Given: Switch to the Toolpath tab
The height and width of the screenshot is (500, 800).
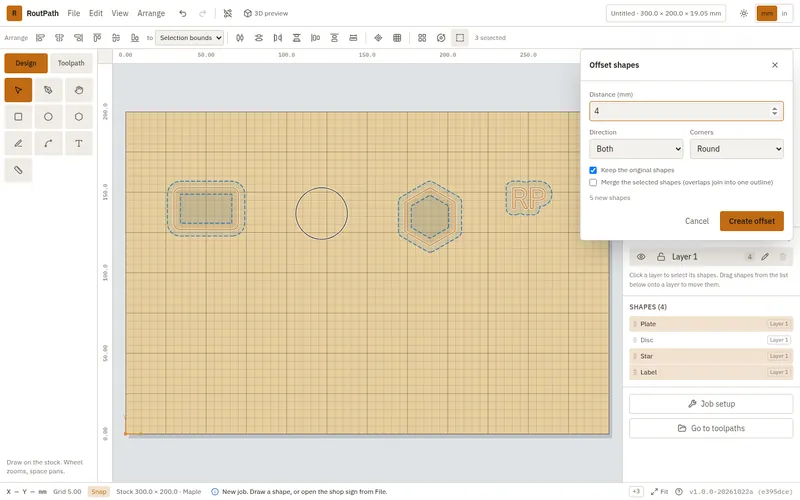Looking at the screenshot, I should (x=71, y=63).
